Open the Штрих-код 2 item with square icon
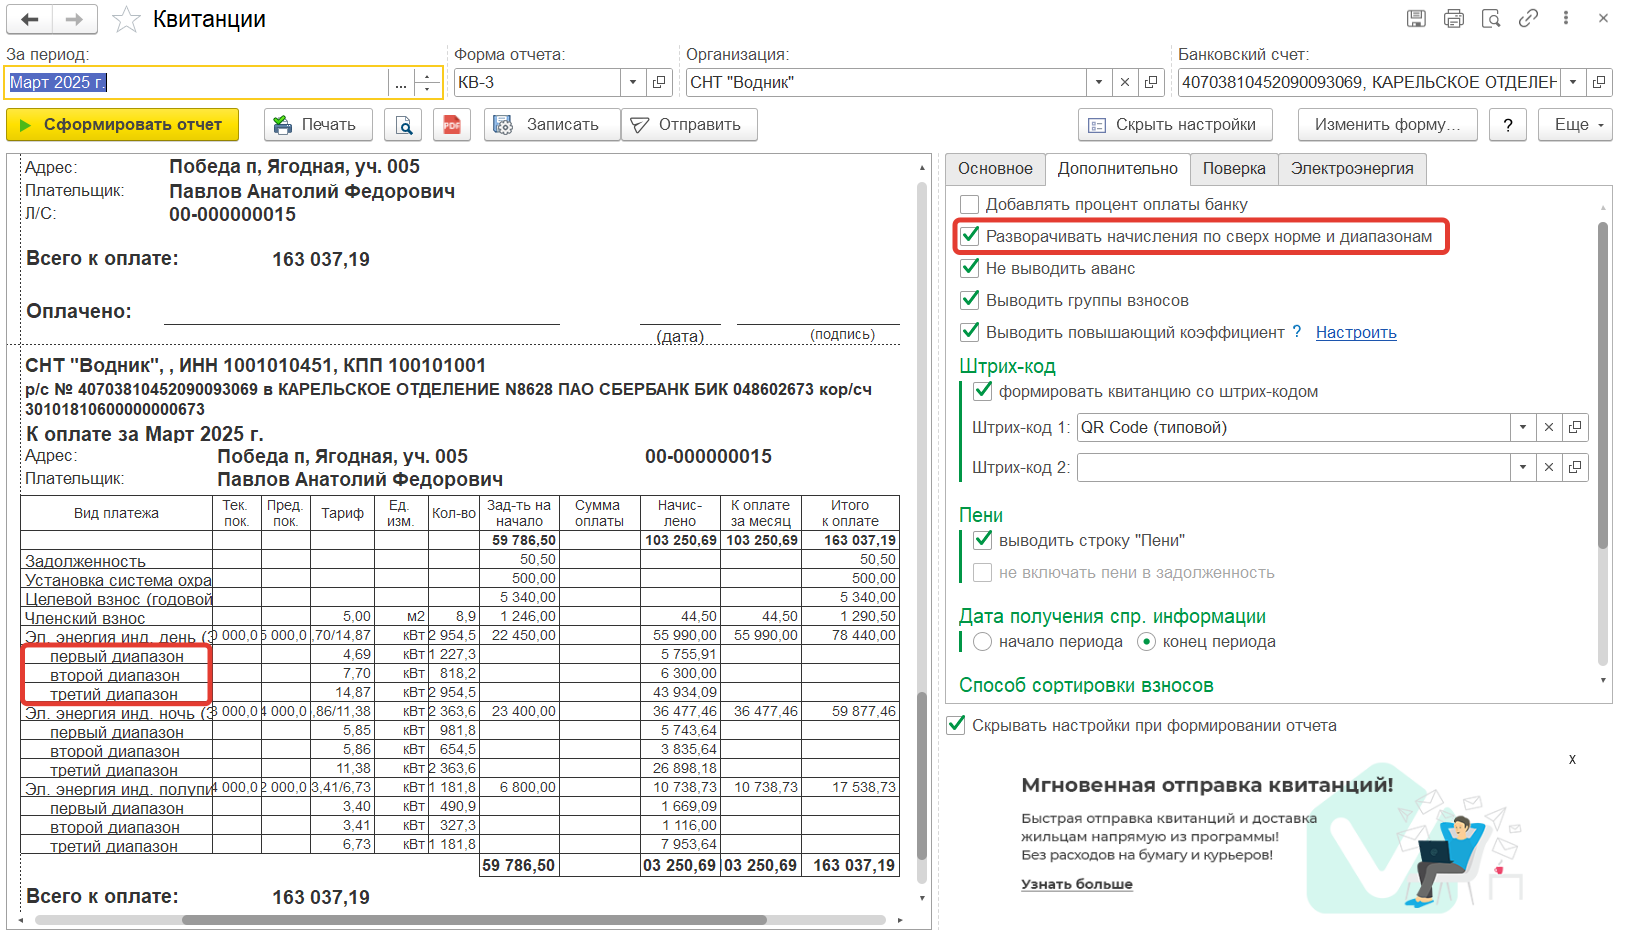Image resolution: width=1638 pixels, height=939 pixels. click(x=1575, y=467)
